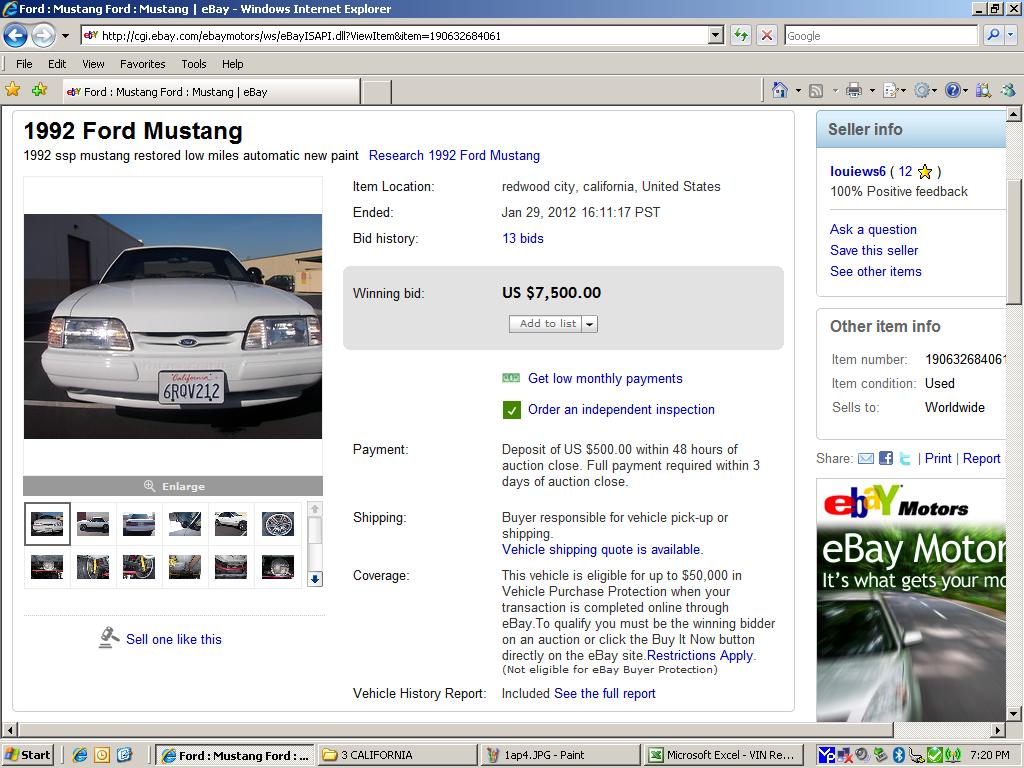Open the Add to list dropdown arrow

[x=590, y=324]
